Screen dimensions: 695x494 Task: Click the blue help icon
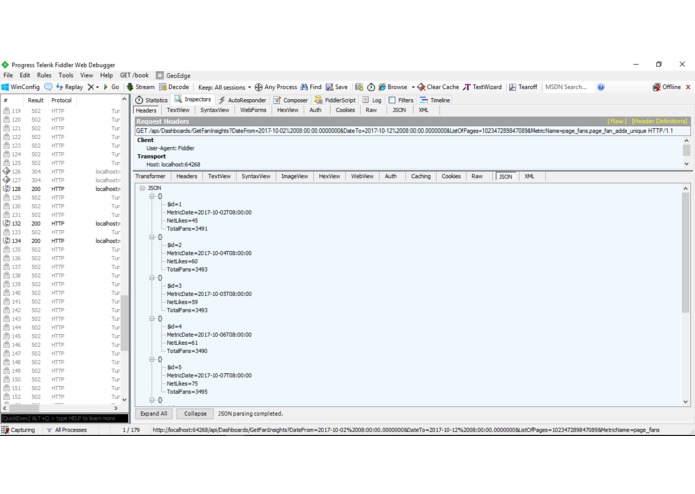601,87
